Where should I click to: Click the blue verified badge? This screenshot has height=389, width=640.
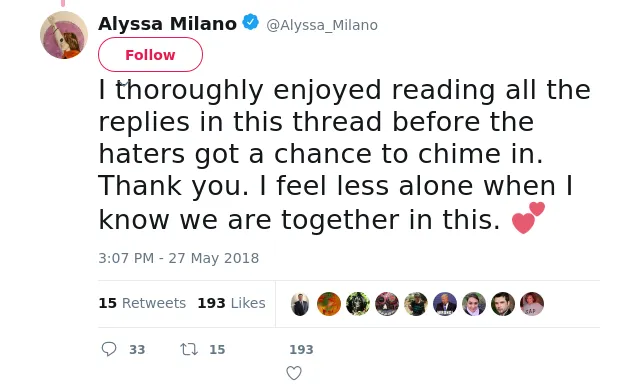251,22
